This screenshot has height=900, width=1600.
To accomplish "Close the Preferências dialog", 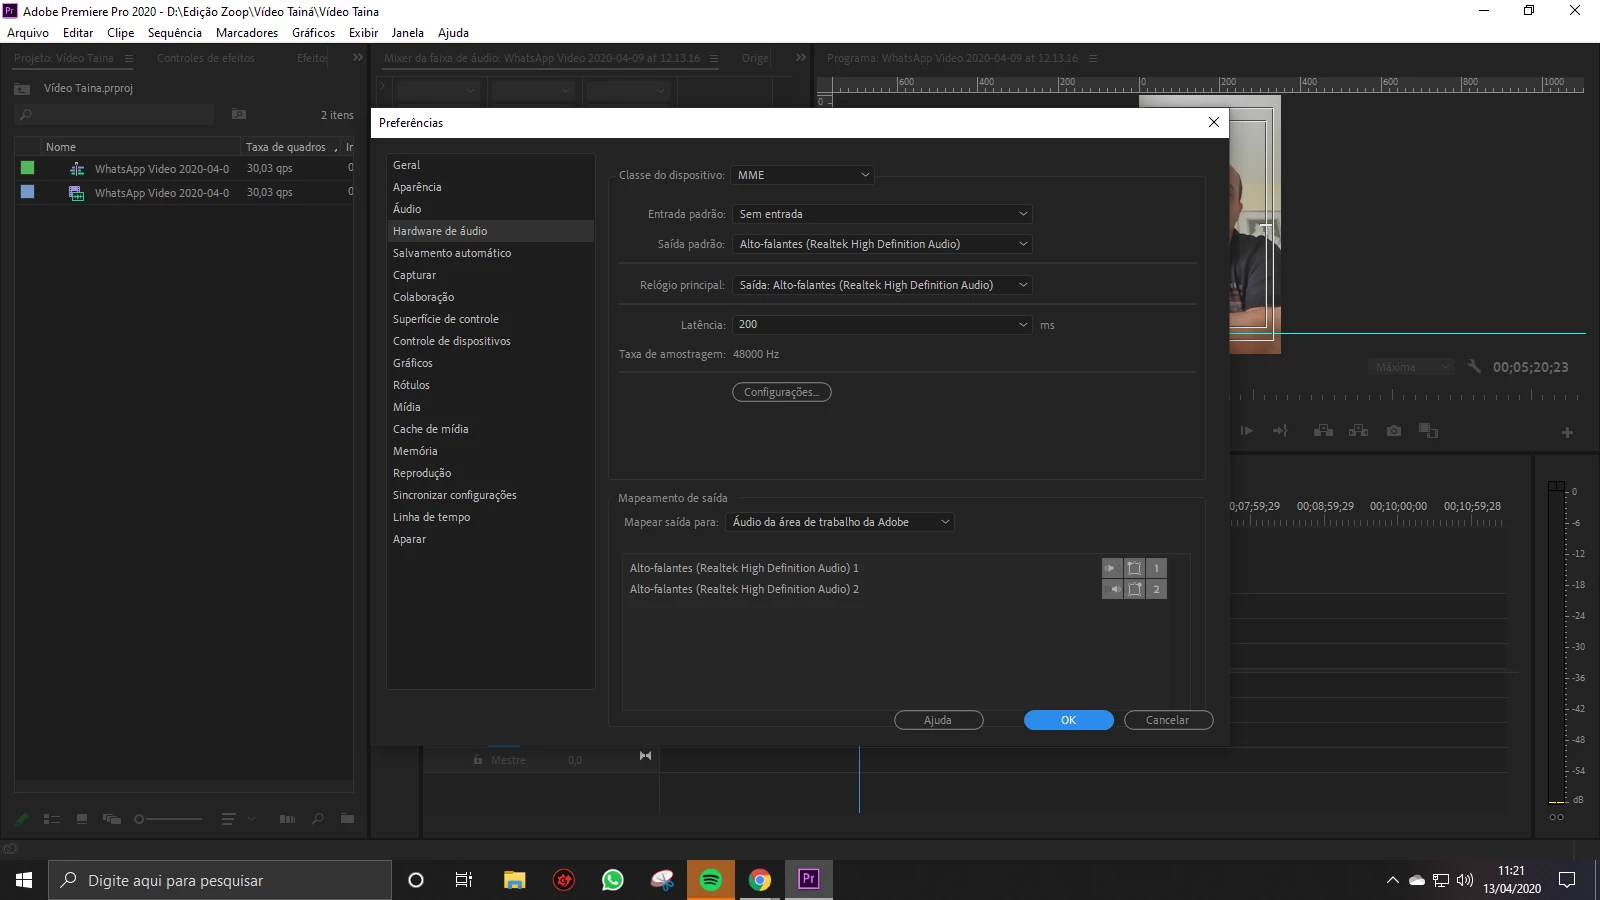I will coord(1214,122).
